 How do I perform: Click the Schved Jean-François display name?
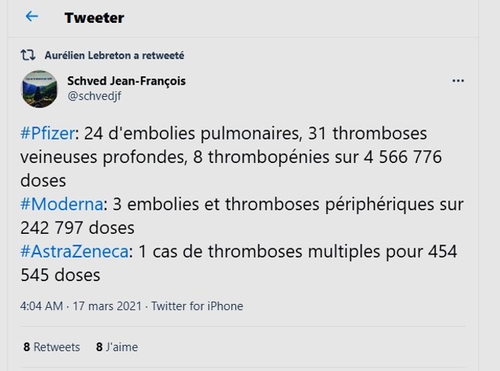[x=126, y=81]
